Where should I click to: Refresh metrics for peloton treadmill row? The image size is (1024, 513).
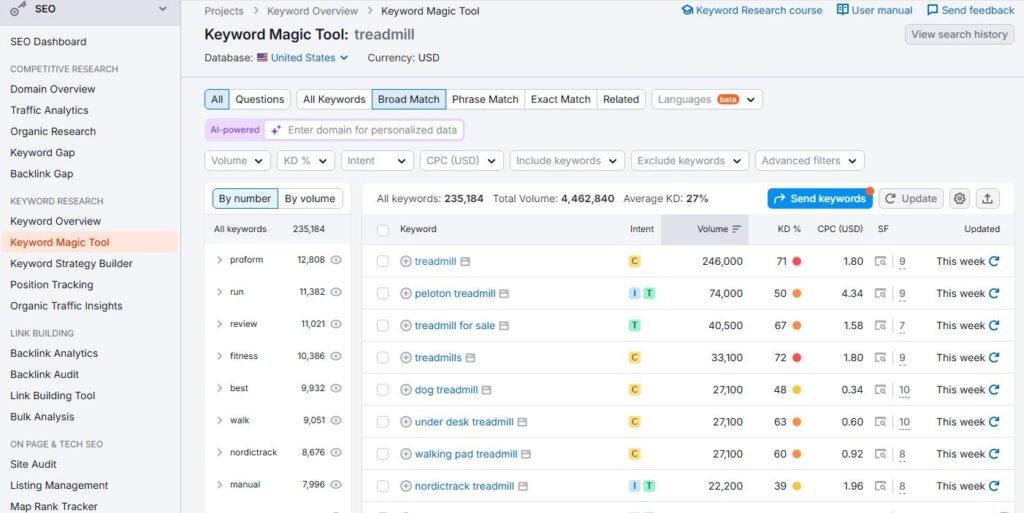(x=994, y=294)
